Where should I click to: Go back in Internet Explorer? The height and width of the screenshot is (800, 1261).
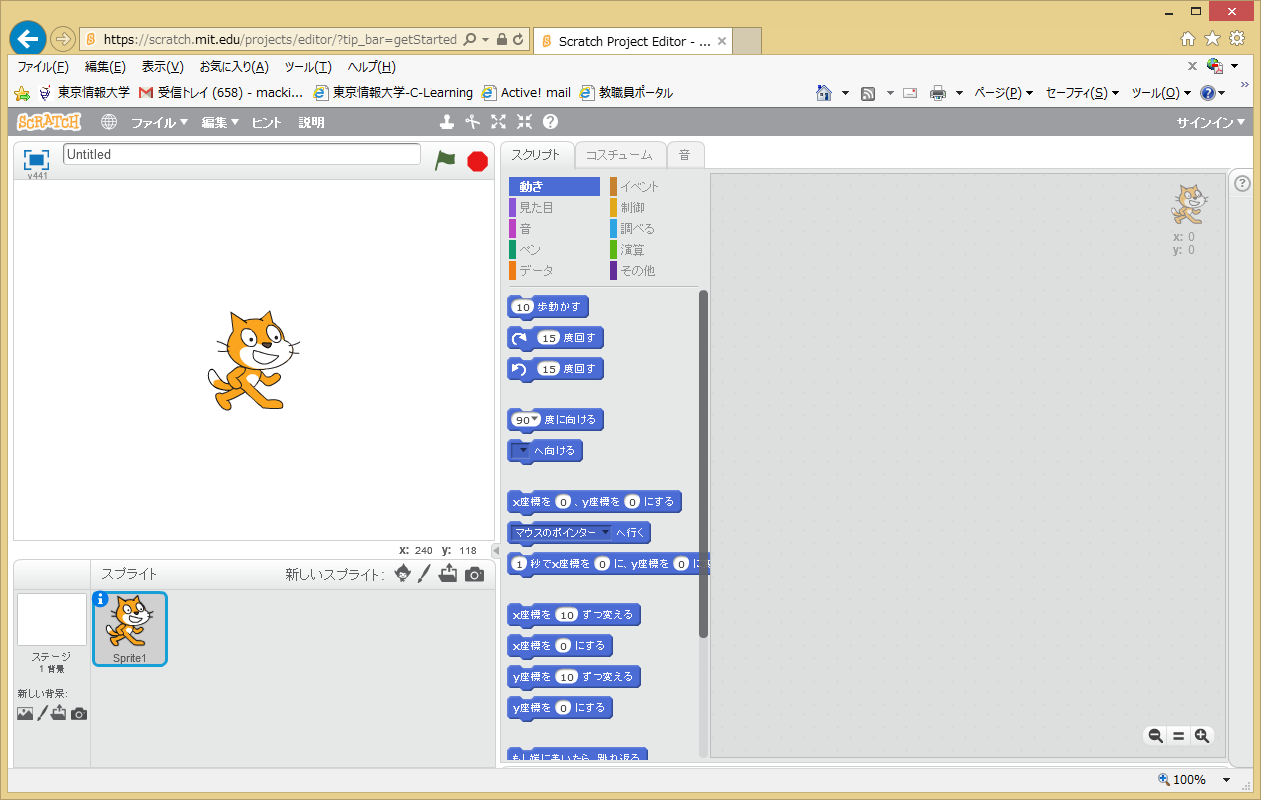click(28, 39)
